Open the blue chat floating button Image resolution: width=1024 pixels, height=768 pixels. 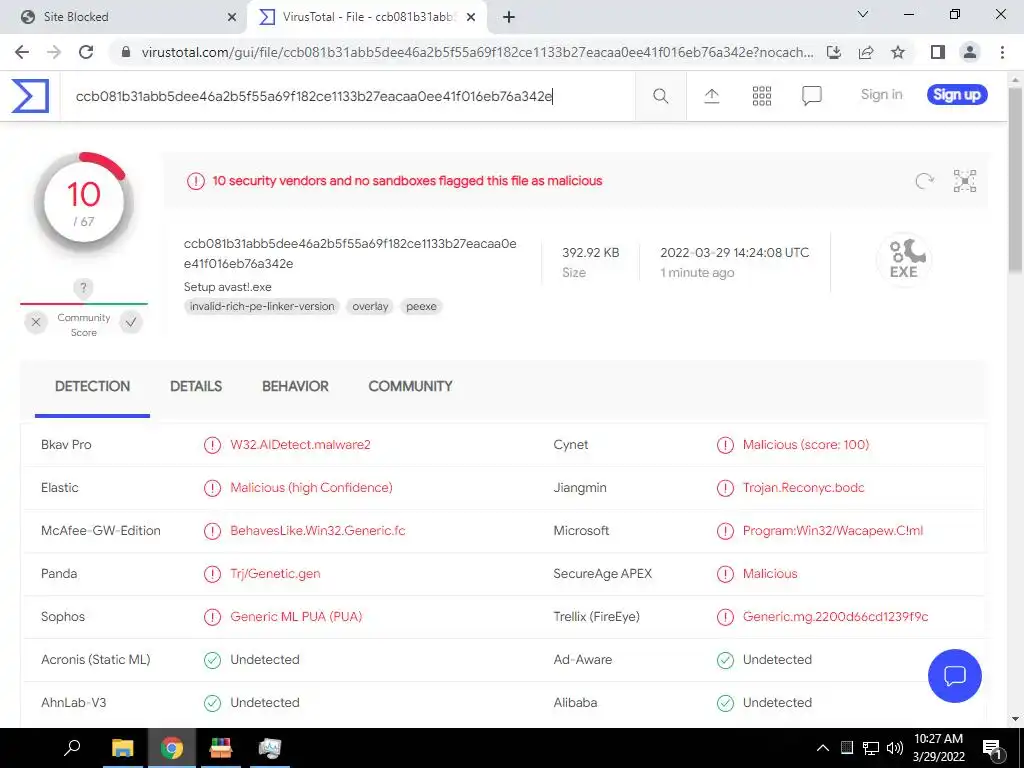tap(954, 675)
